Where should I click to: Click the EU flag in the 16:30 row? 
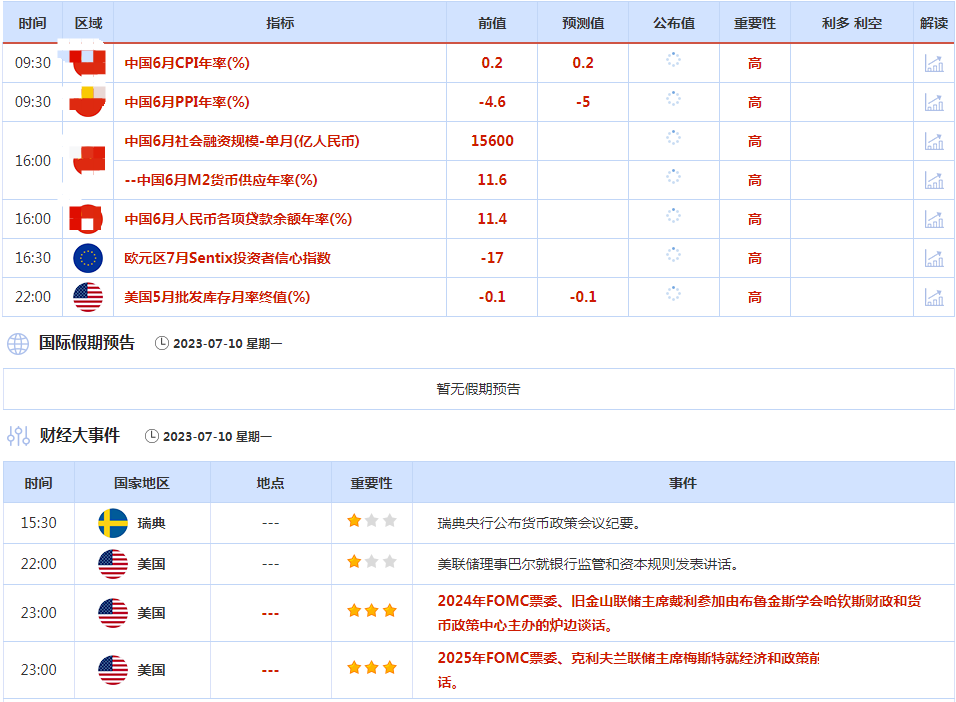tap(88, 258)
